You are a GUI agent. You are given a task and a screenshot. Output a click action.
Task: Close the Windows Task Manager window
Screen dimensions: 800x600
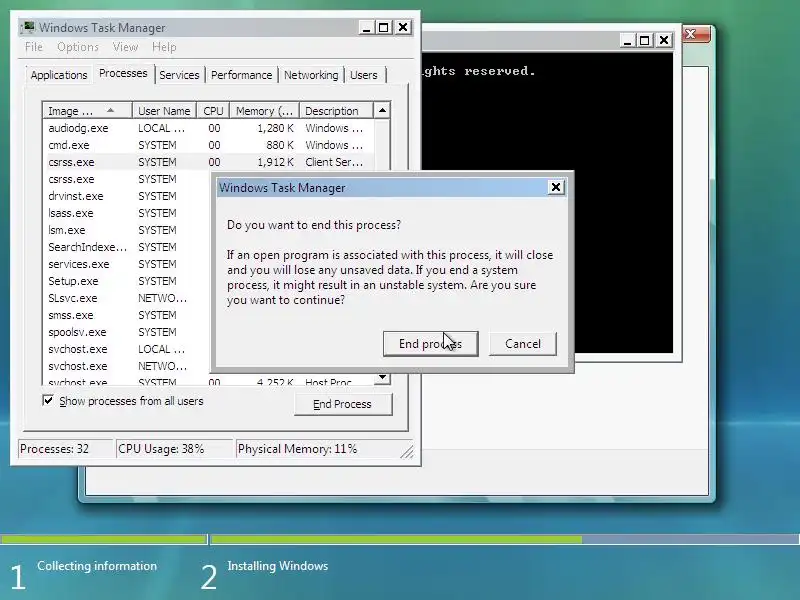pyautogui.click(x=403, y=27)
